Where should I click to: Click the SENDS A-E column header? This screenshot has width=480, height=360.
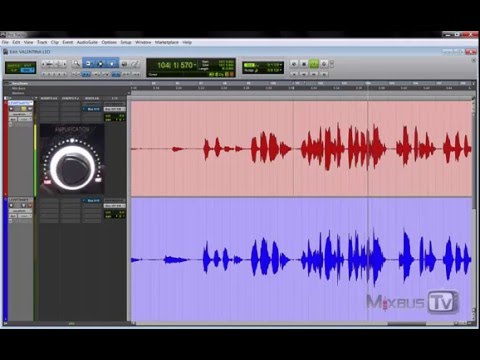[92, 98]
